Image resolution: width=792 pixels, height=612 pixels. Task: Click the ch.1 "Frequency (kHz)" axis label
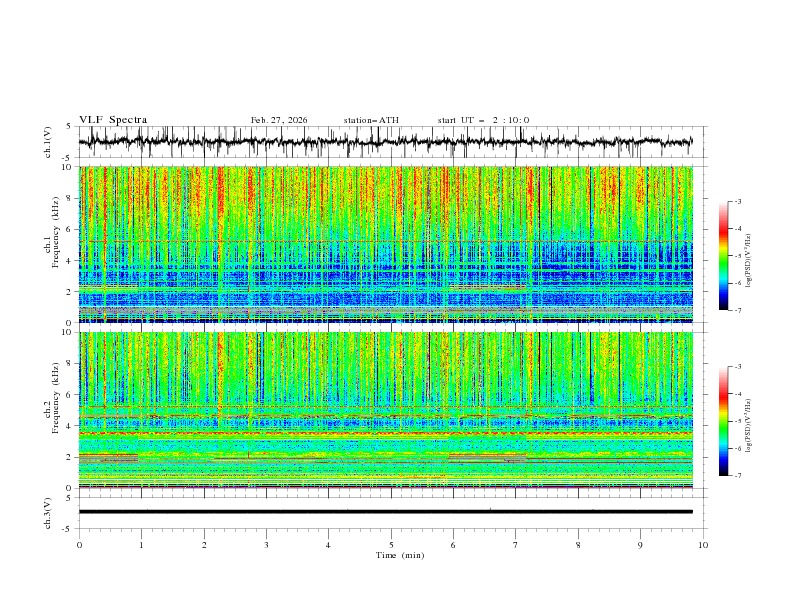point(55,230)
